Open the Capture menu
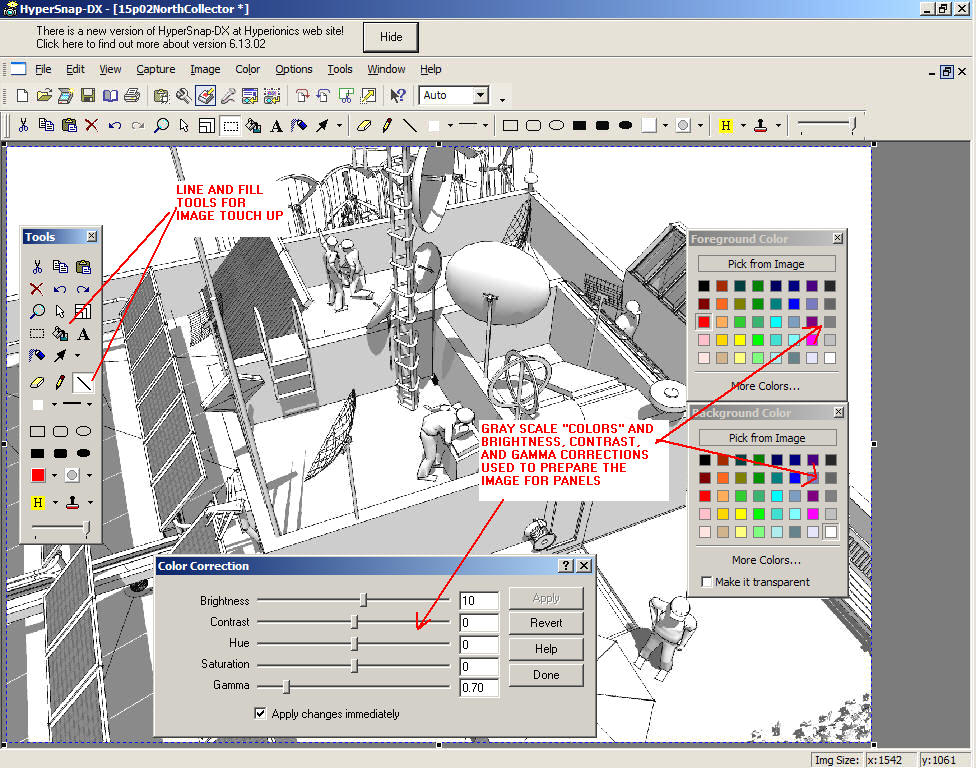Viewport: 976px width, 768px height. point(156,69)
